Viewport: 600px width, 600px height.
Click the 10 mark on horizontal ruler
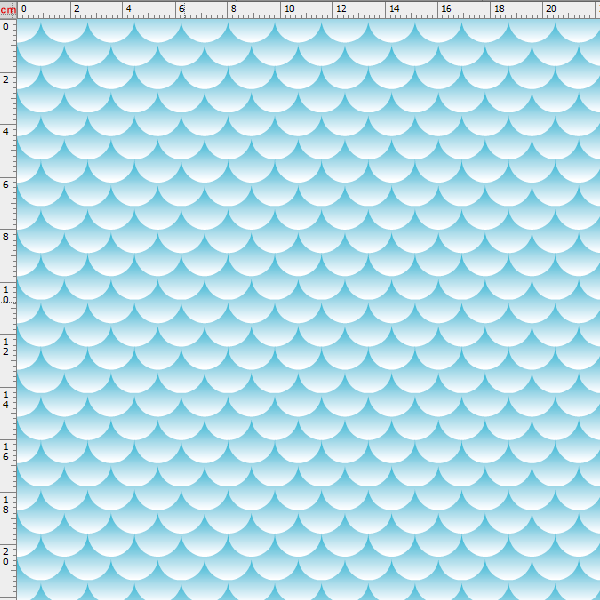[289, 9]
